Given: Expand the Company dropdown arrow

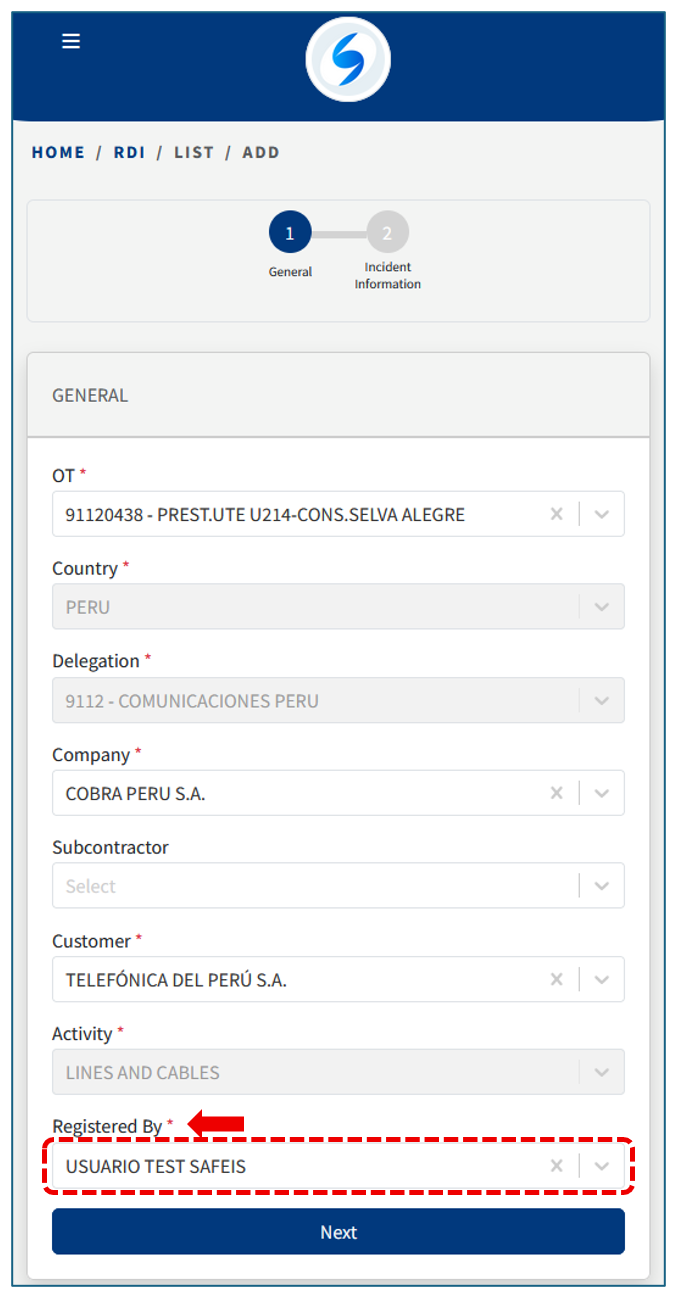Looking at the screenshot, I should [x=602, y=793].
